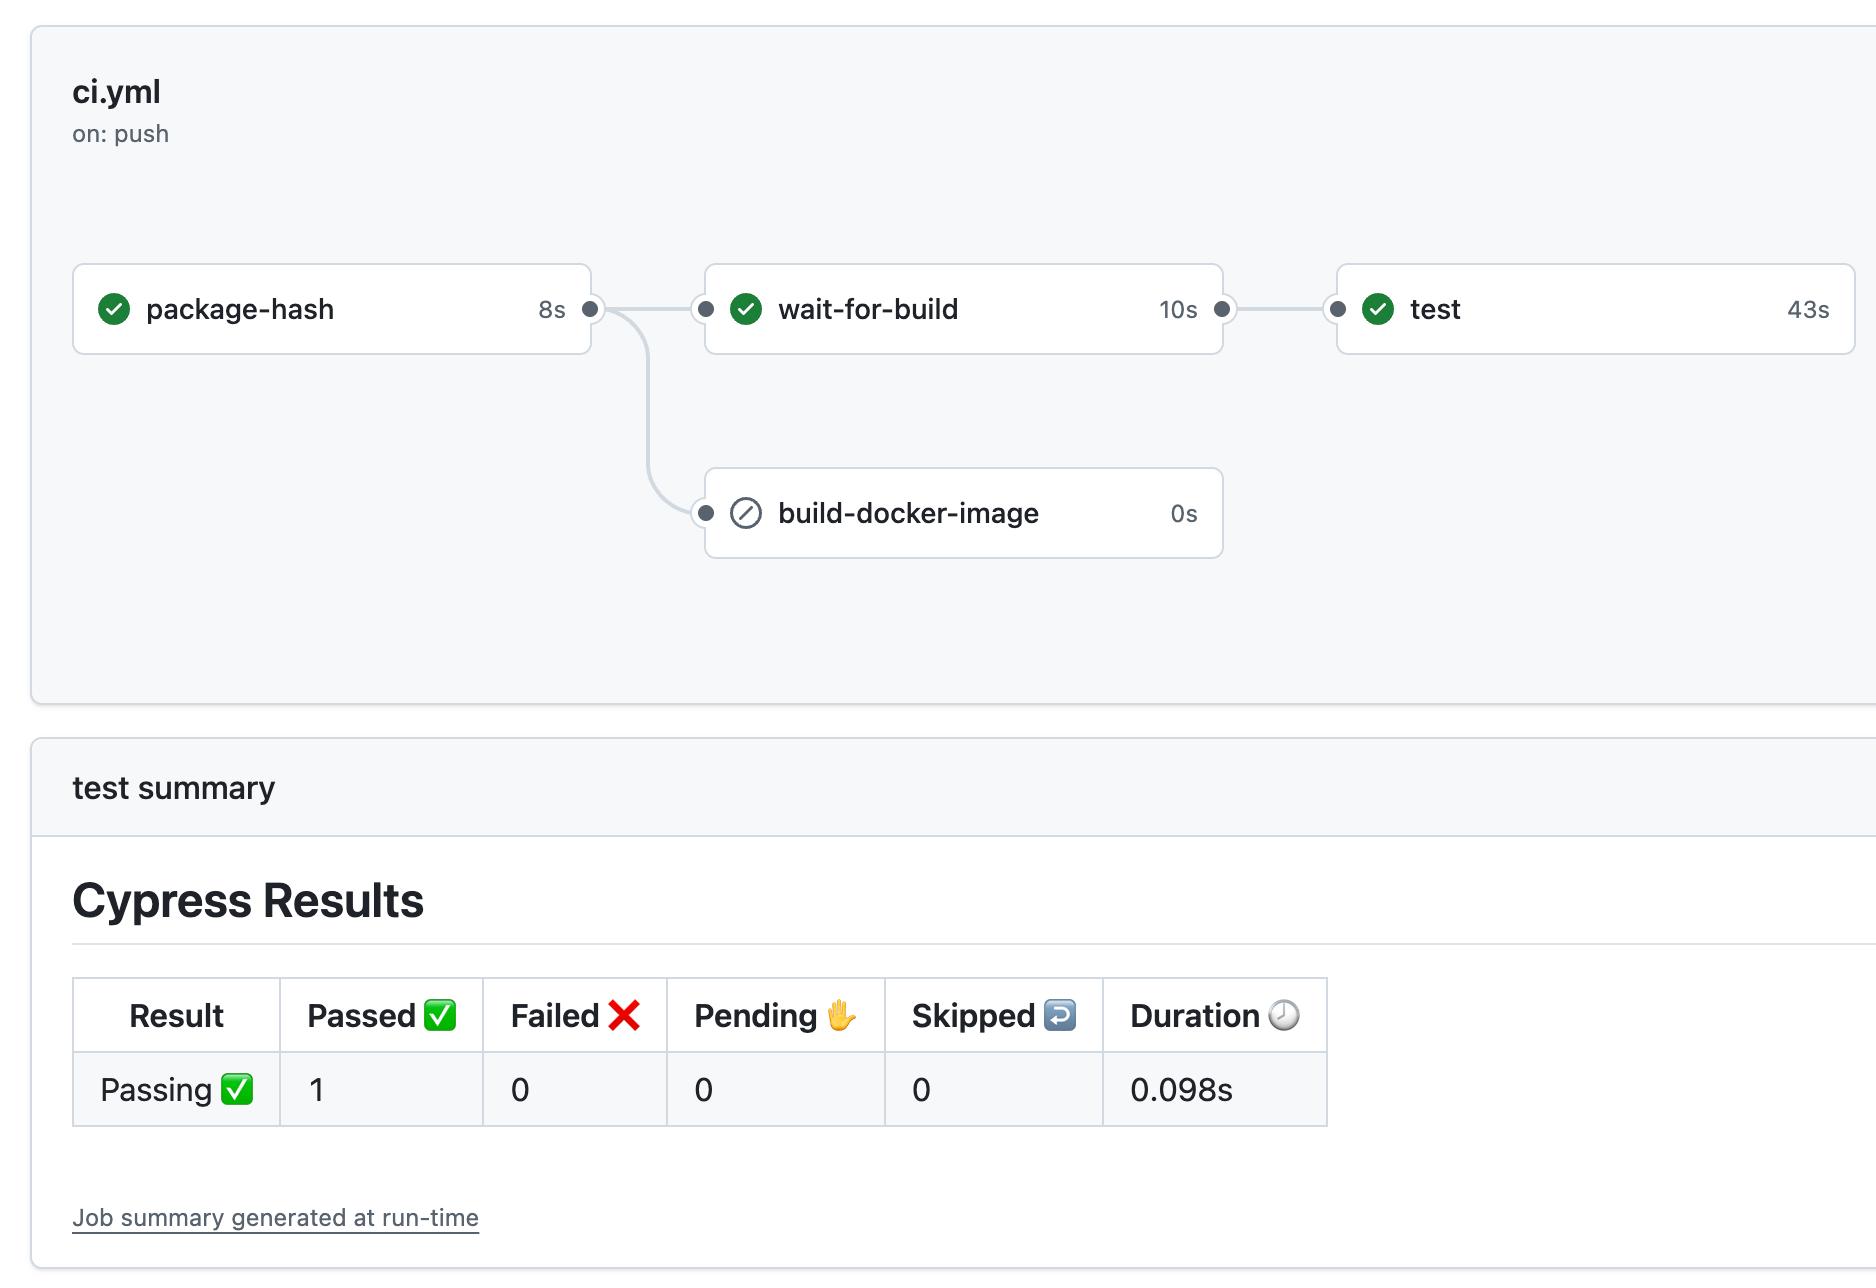Click the red X icon in Failed header

click(x=621, y=1014)
